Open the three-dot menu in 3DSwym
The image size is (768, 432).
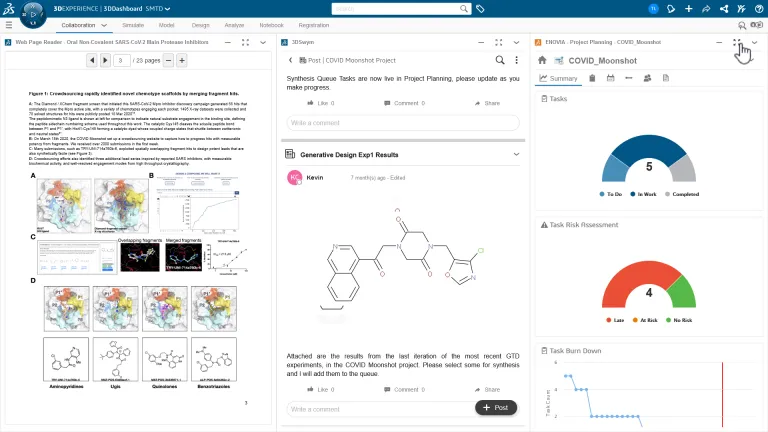pos(516,60)
